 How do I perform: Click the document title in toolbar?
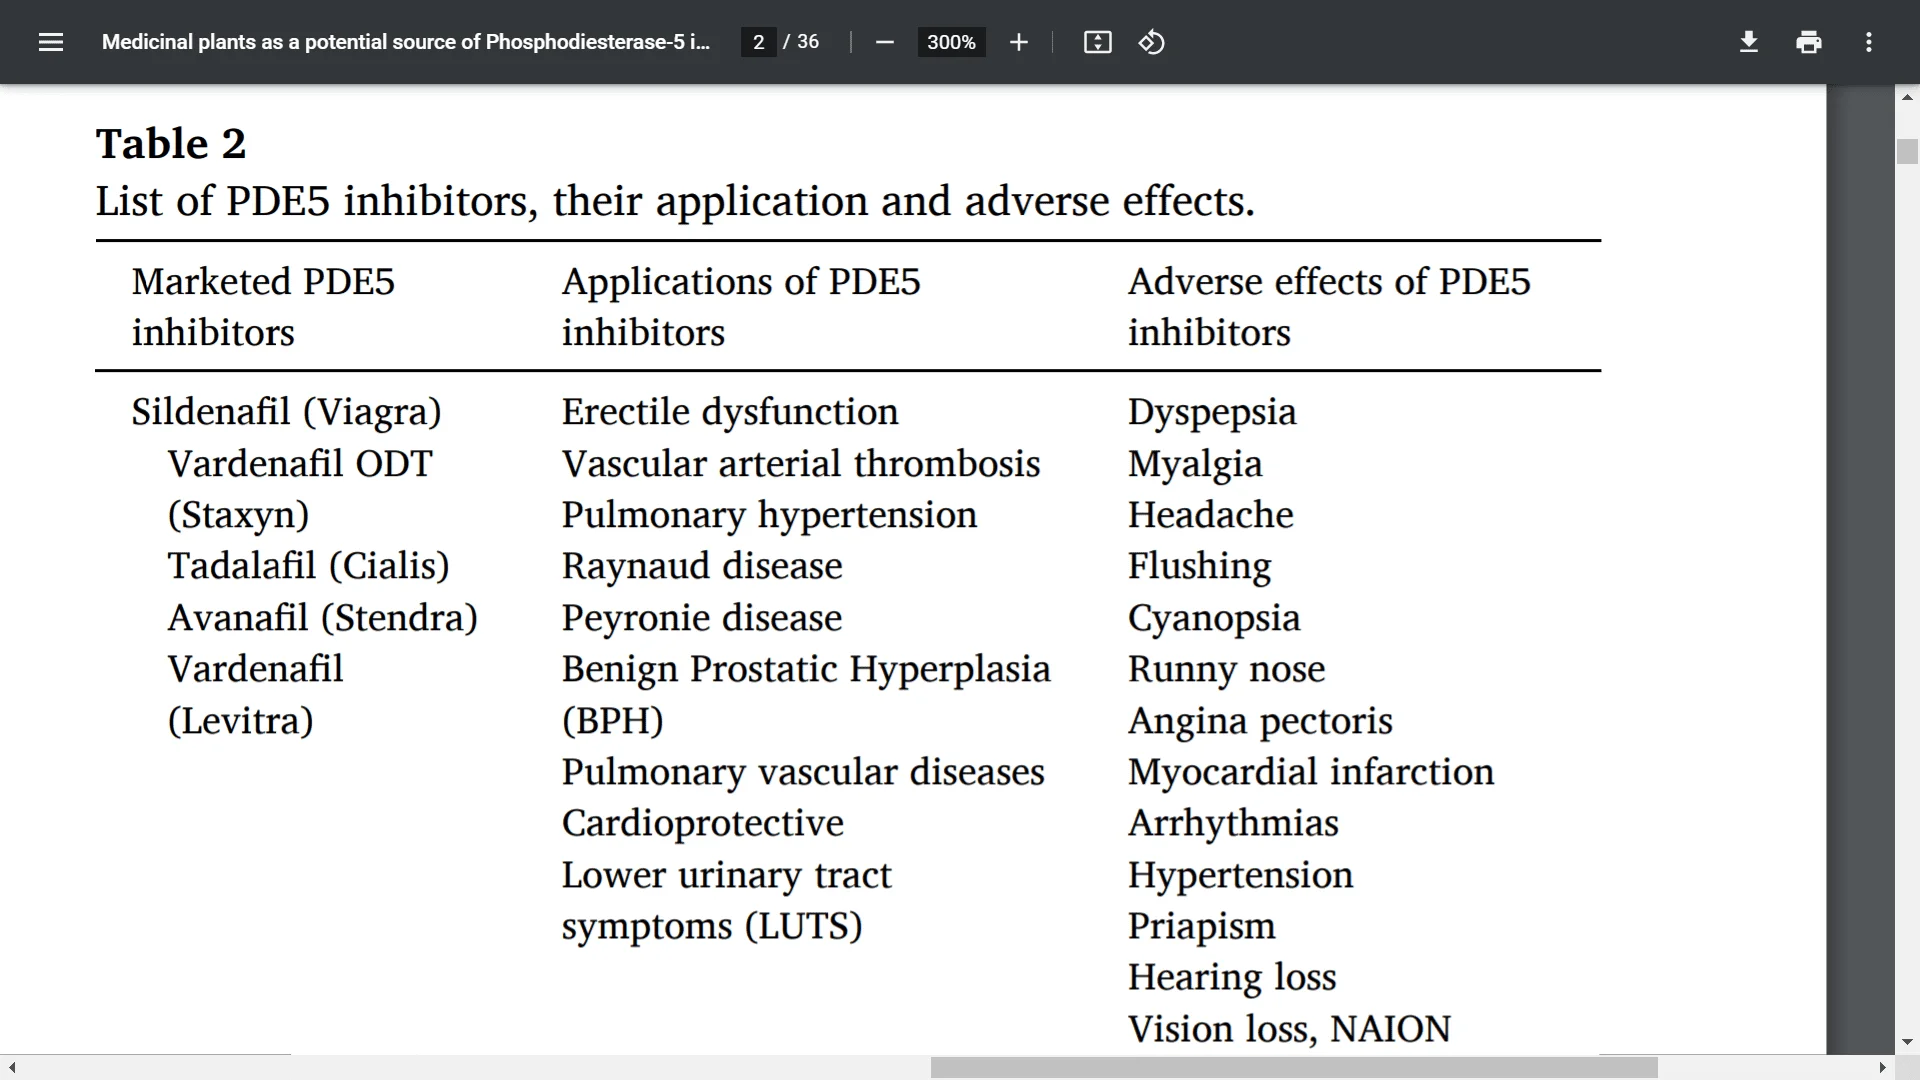tap(406, 42)
